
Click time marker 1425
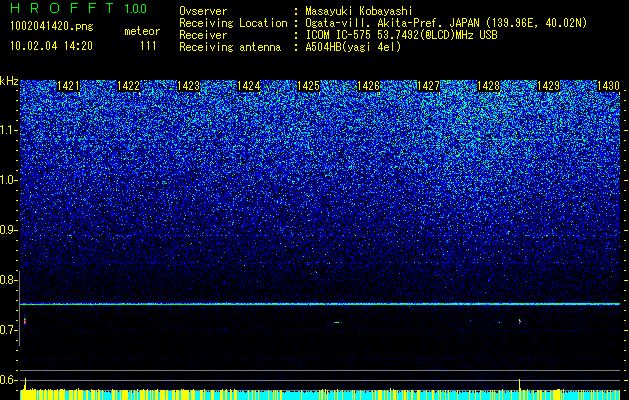(308, 86)
